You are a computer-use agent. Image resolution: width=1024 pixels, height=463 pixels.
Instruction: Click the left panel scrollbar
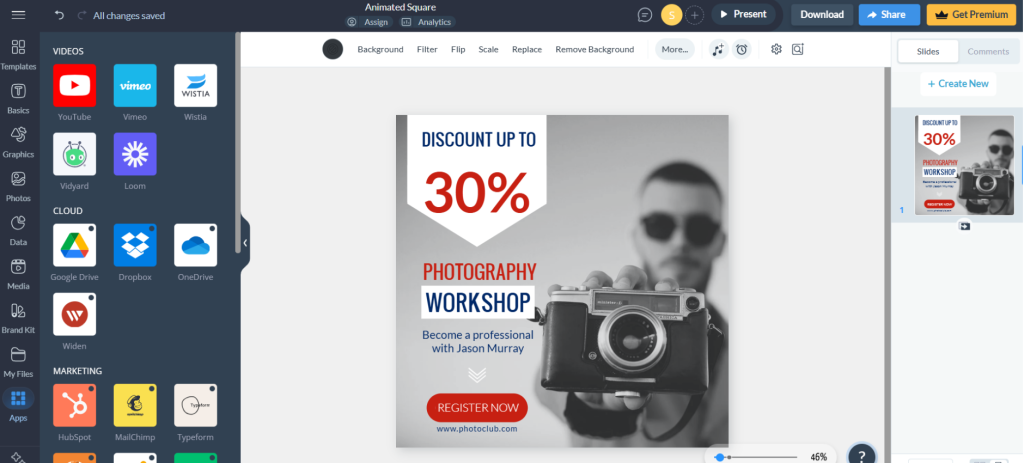(238, 142)
